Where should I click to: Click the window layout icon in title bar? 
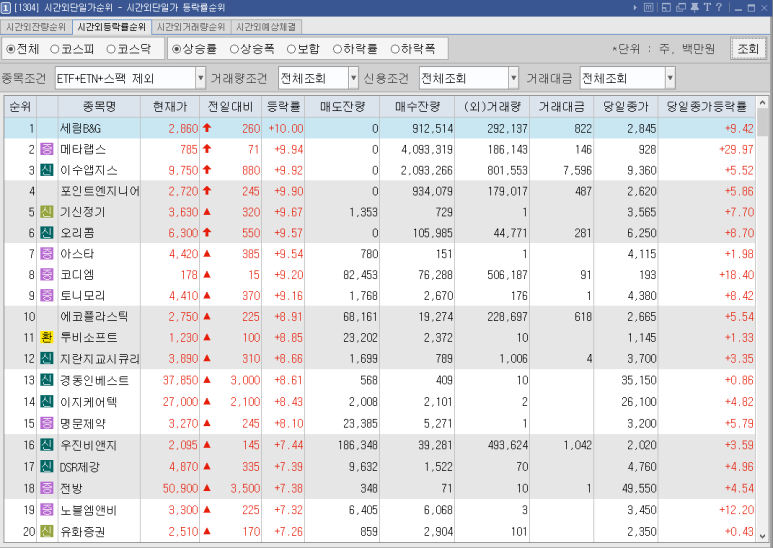(x=666, y=7)
